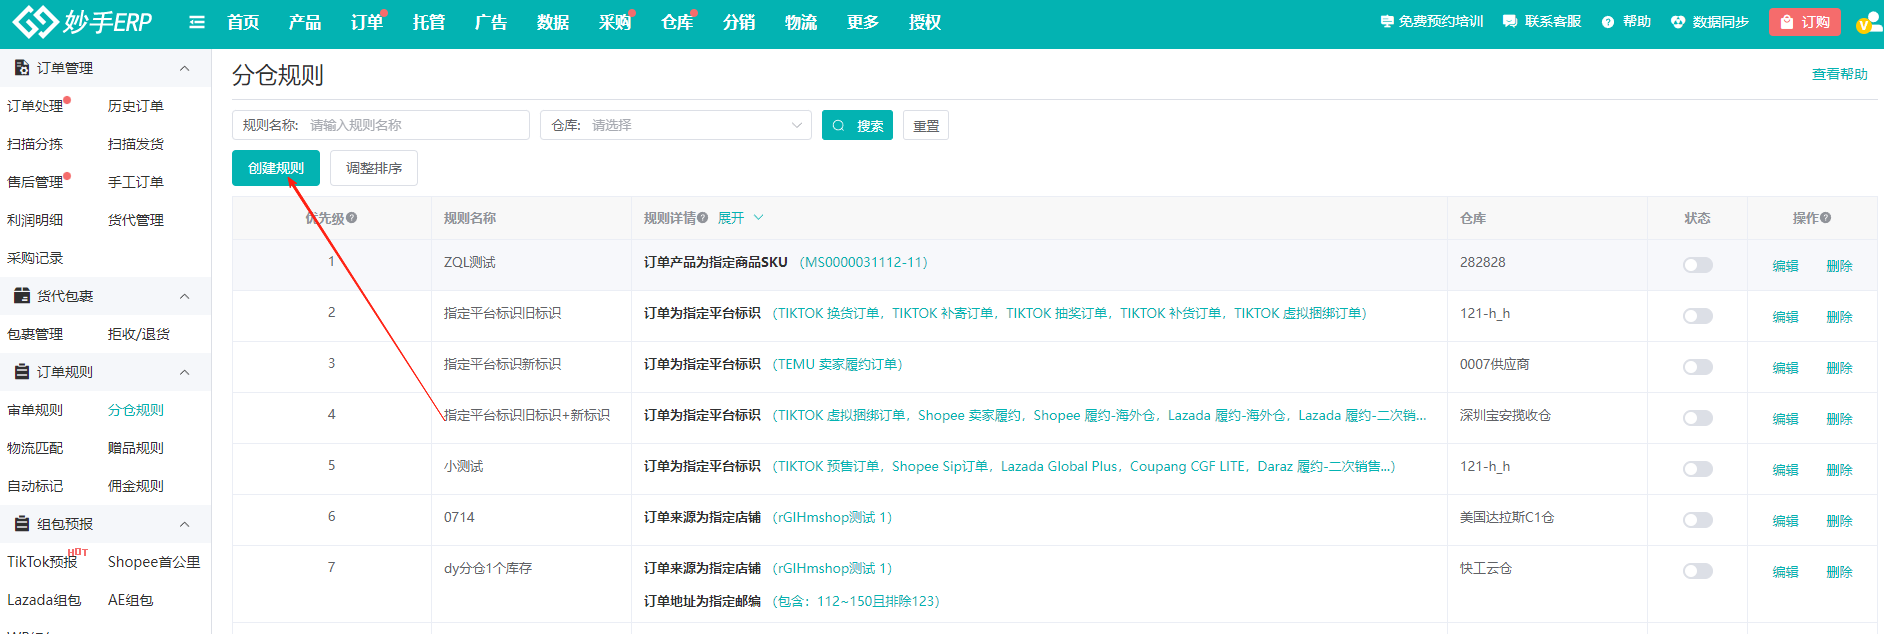The height and width of the screenshot is (634, 1884).
Task: Click the 组包预报 section icon
Action: [21, 524]
